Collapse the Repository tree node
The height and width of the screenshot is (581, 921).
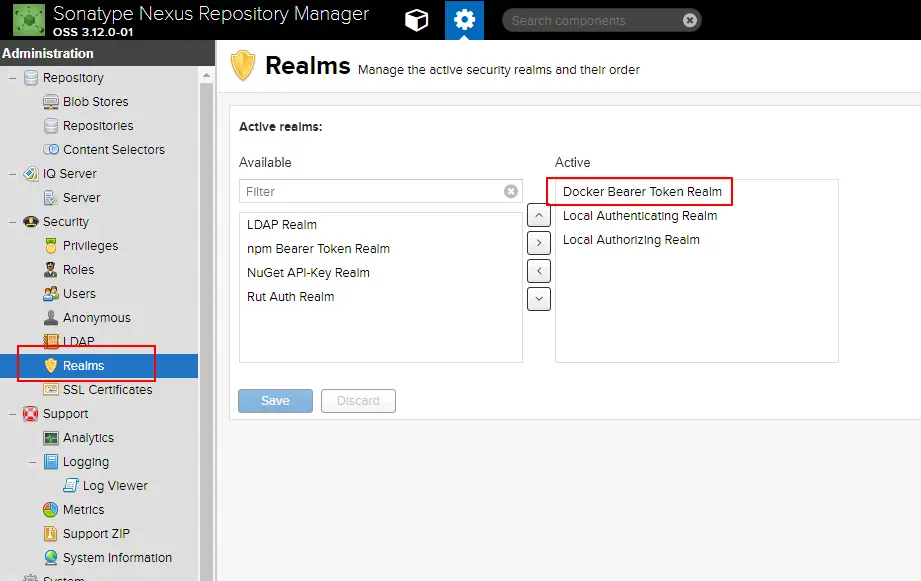12,78
